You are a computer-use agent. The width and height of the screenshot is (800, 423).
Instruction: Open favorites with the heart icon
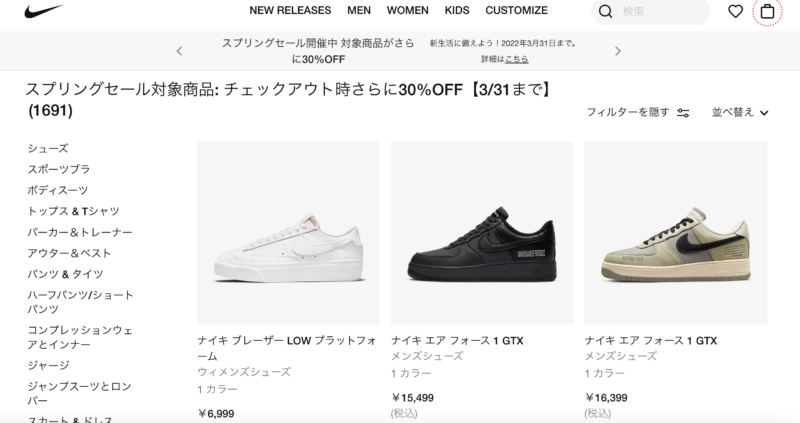(735, 11)
